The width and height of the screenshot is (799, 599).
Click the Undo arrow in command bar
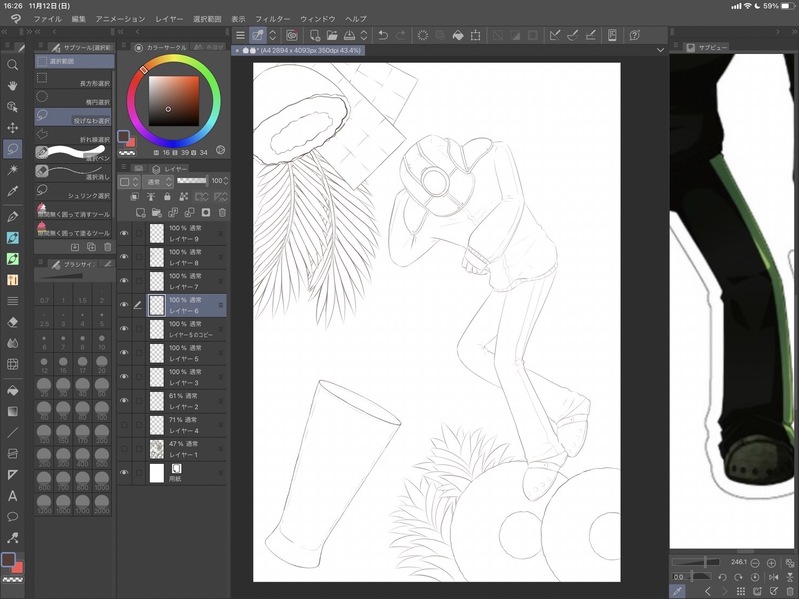pos(383,35)
